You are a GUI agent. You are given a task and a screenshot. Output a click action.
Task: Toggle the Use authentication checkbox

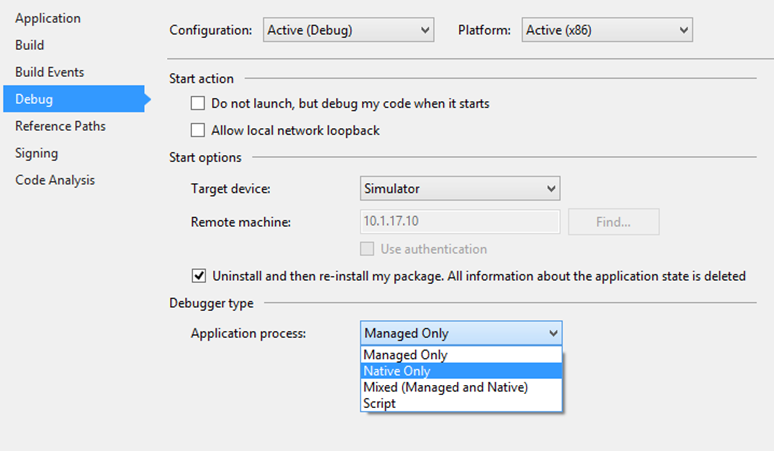click(x=367, y=249)
